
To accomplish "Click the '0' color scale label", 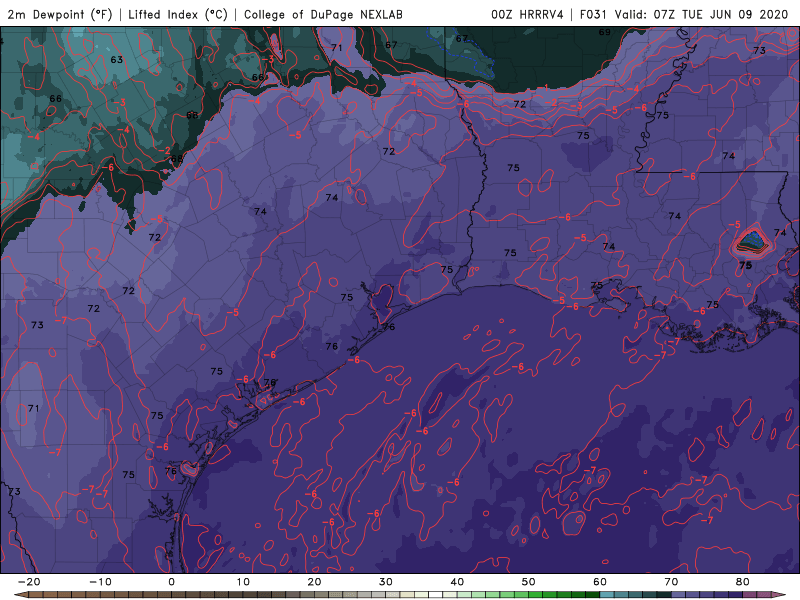I will (171, 582).
